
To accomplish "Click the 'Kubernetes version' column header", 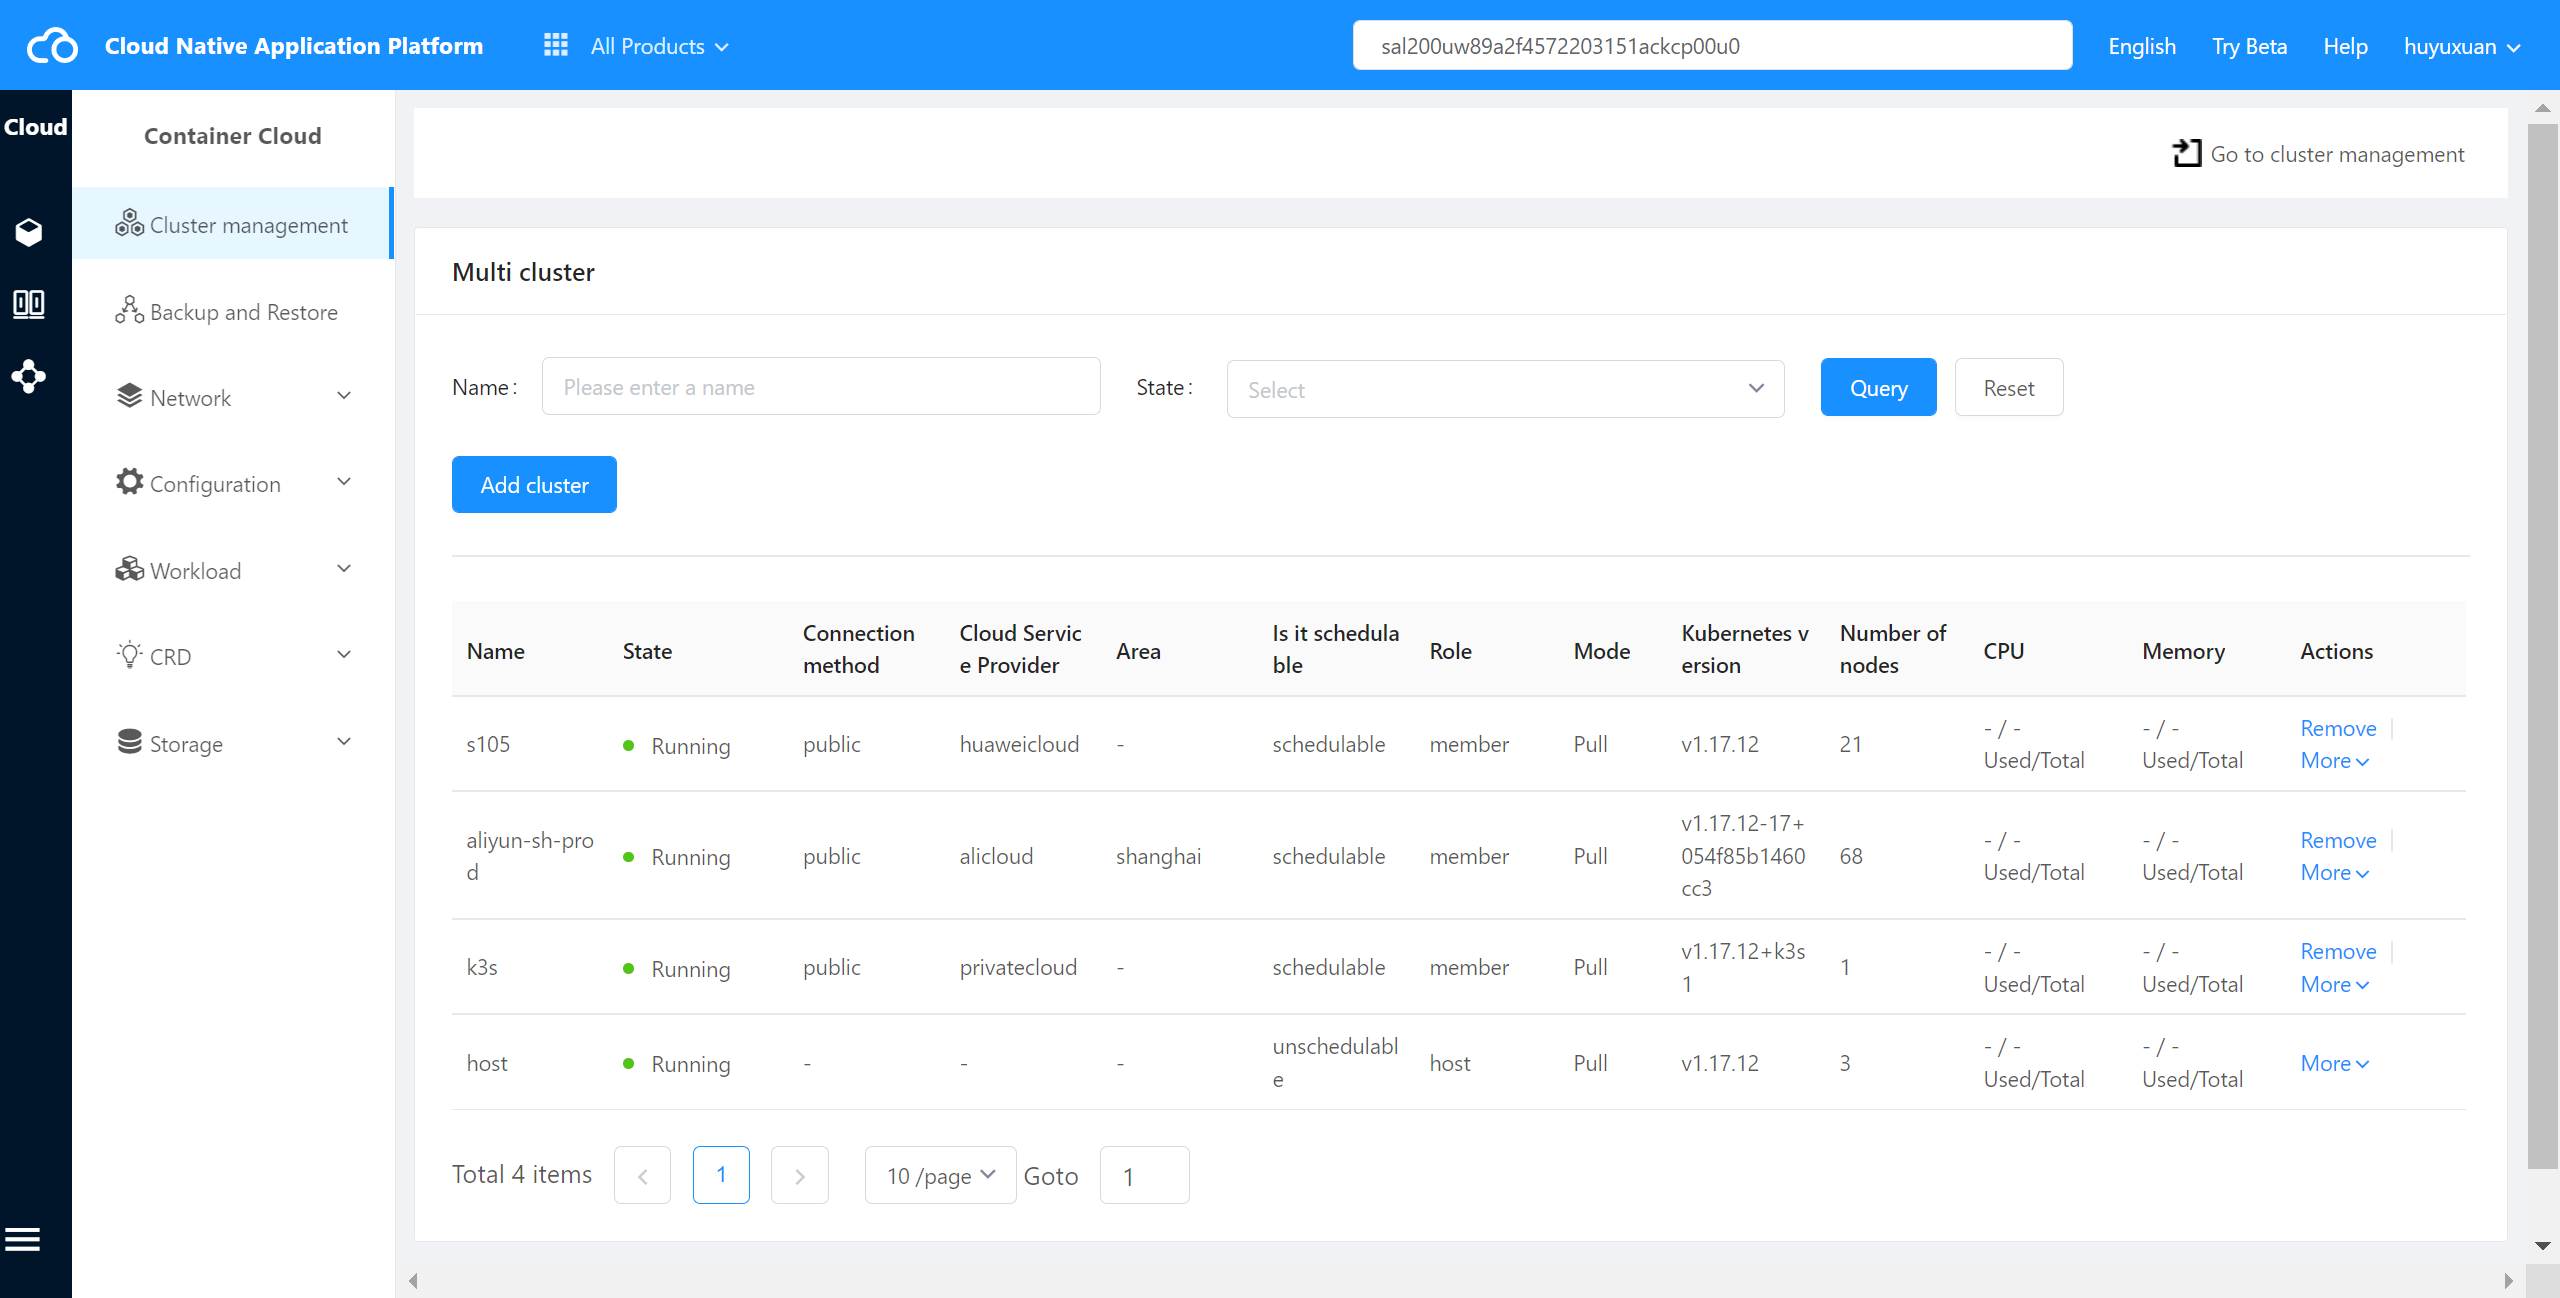I will [1745, 649].
